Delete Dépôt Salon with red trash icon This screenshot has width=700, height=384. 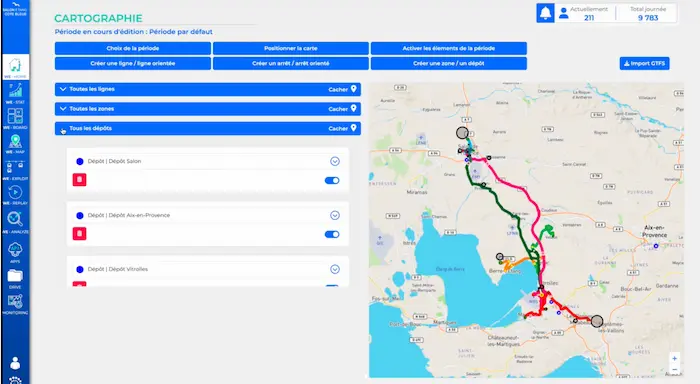[79, 179]
